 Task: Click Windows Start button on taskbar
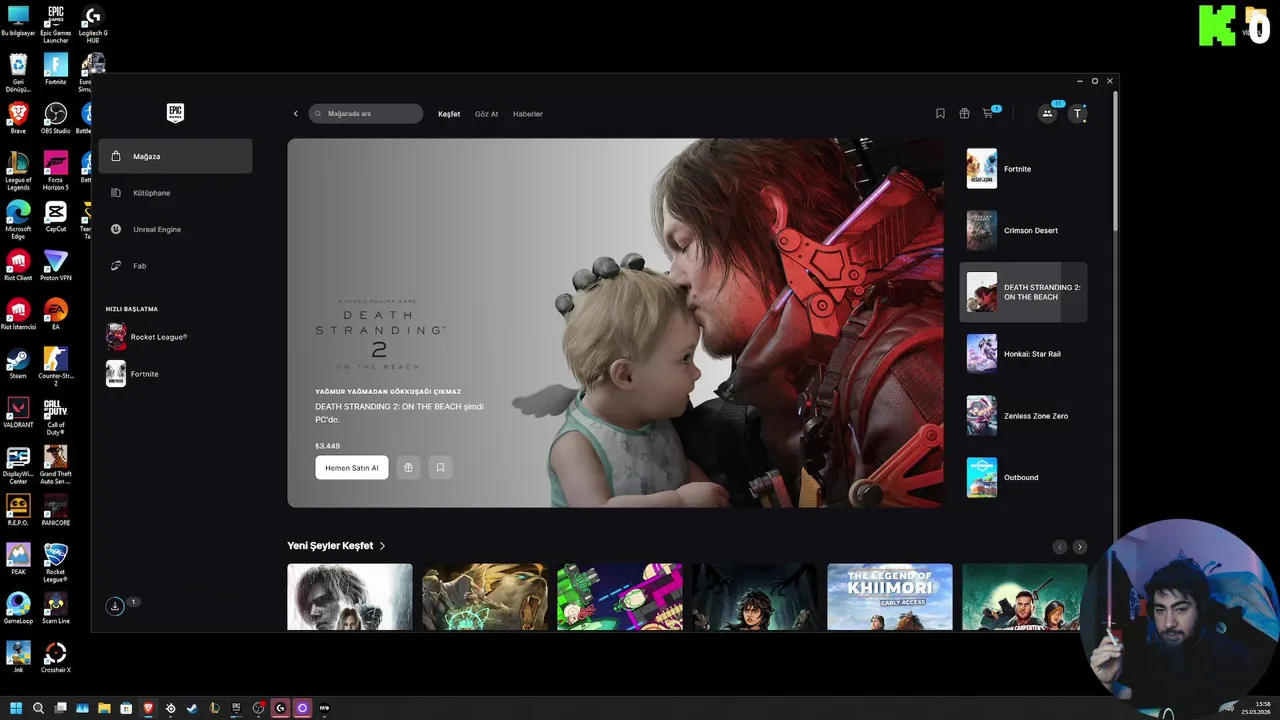tap(16, 708)
